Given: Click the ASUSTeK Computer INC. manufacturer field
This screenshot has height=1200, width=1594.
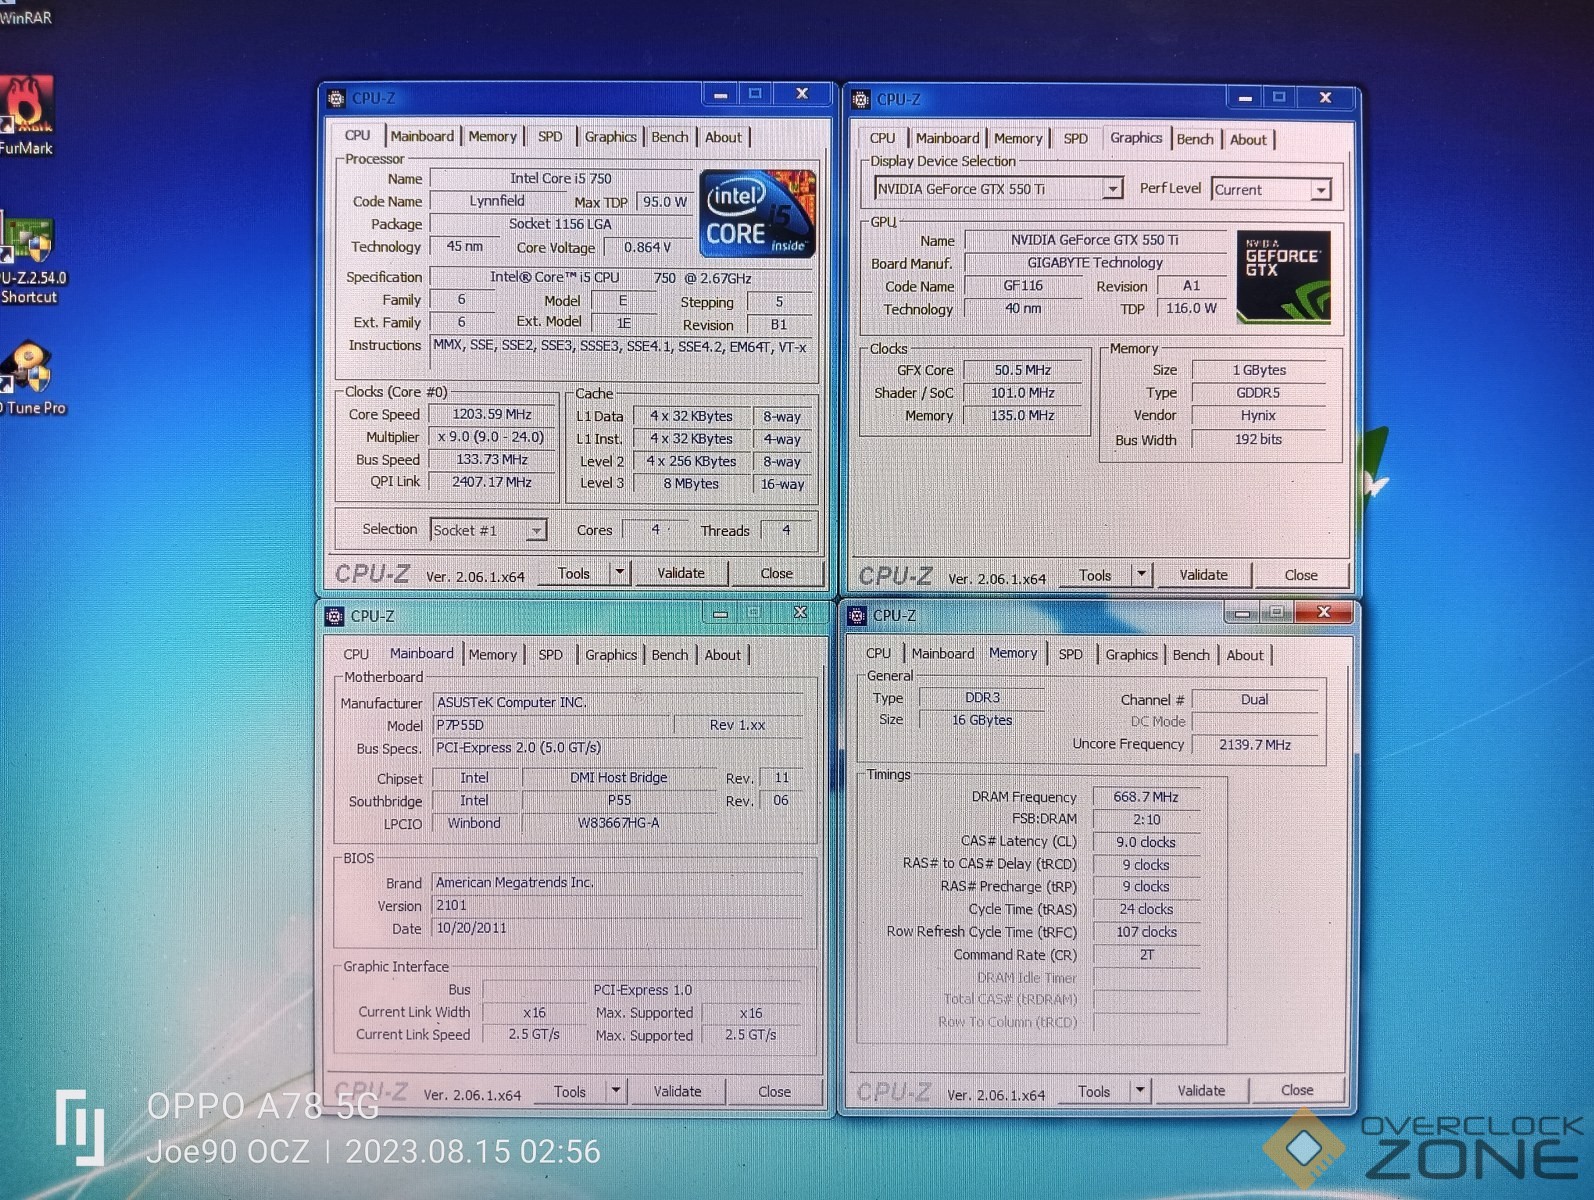Looking at the screenshot, I should pyautogui.click(x=617, y=702).
